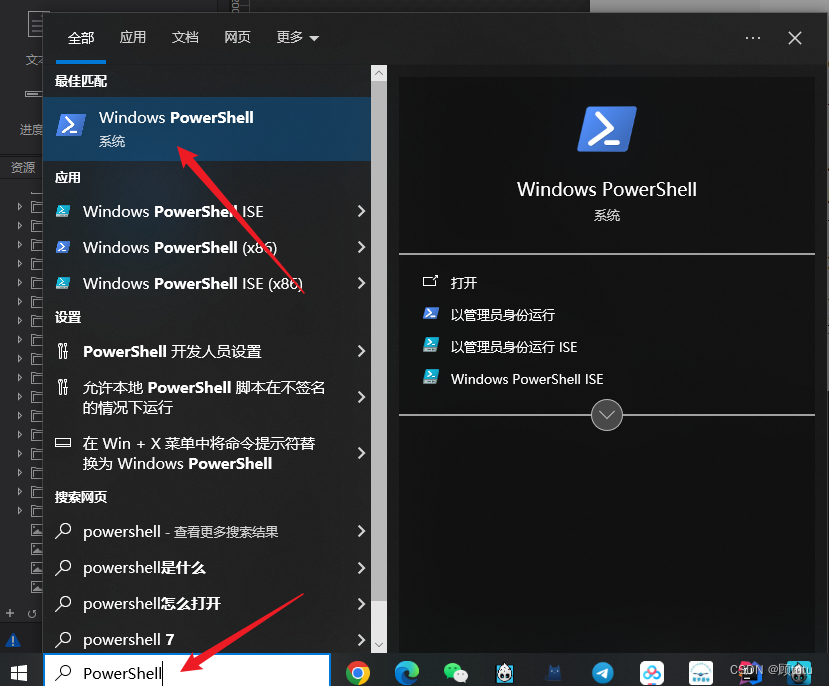This screenshot has width=829, height=686.
Task: Click the refresh icon in background editor
Action: click(x=32, y=614)
